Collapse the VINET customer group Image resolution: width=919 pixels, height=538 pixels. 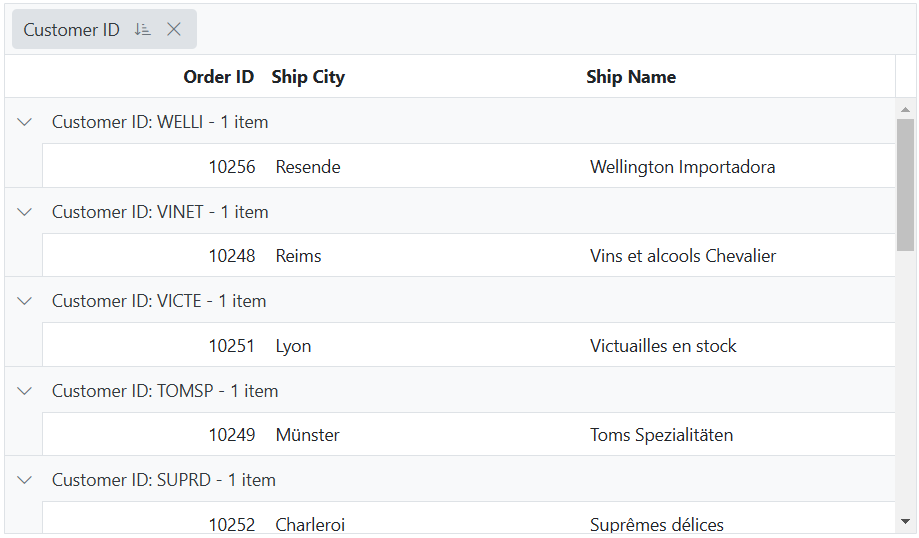point(25,212)
